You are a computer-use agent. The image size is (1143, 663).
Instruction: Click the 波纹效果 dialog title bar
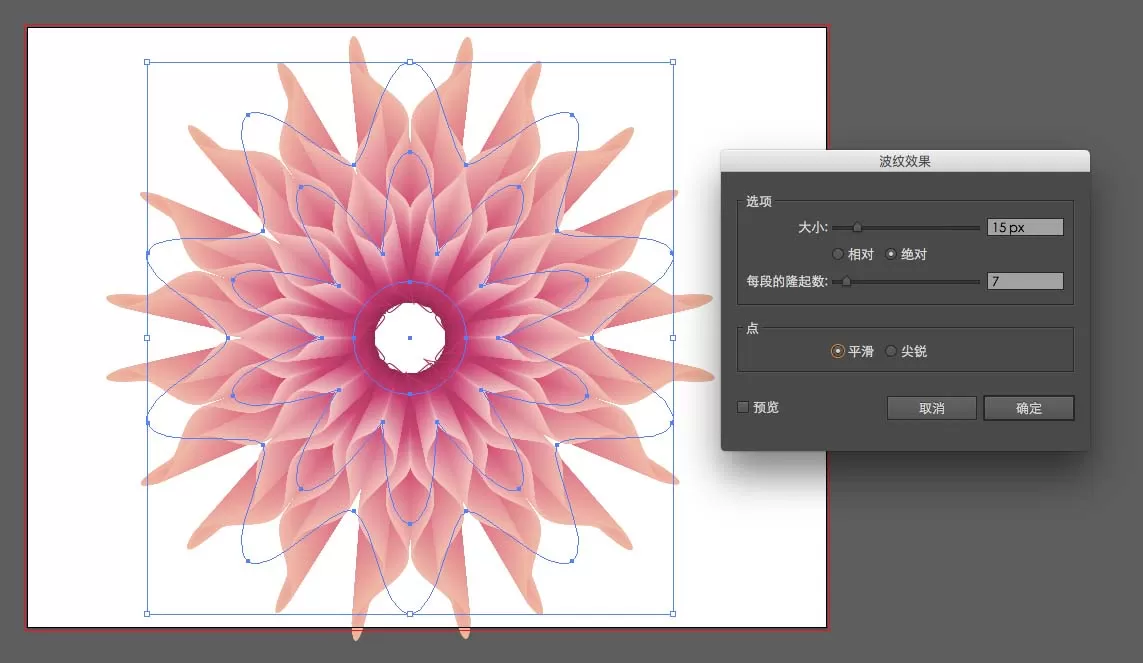(905, 161)
